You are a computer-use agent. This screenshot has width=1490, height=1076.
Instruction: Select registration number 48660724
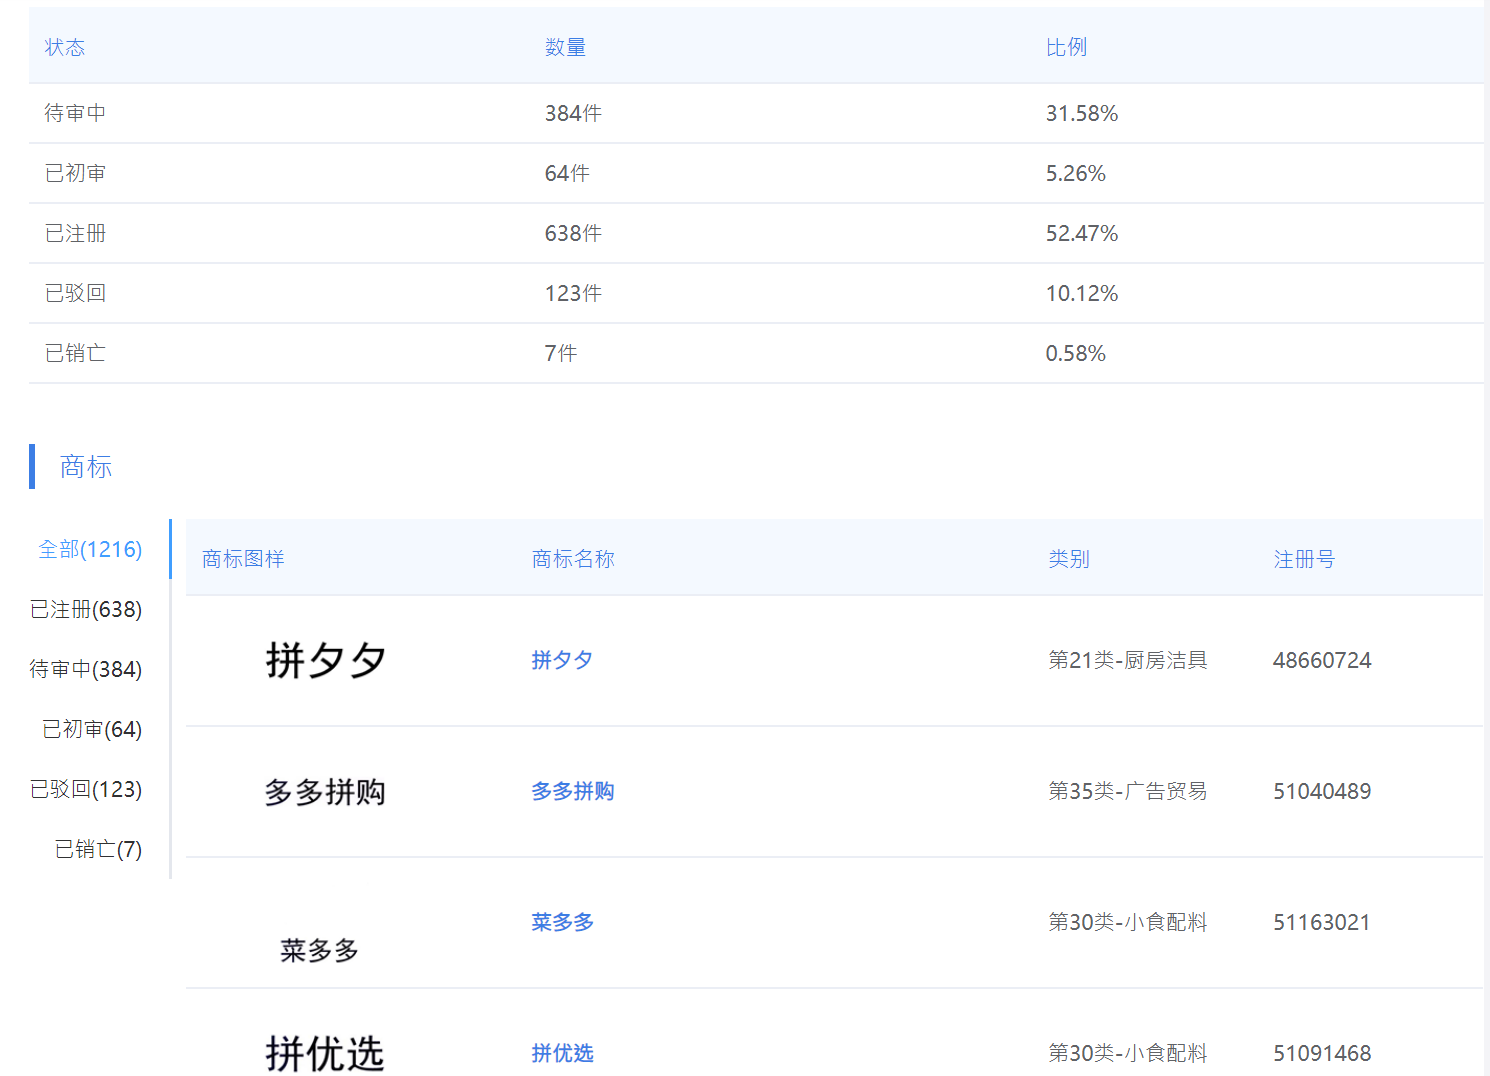tap(1322, 660)
